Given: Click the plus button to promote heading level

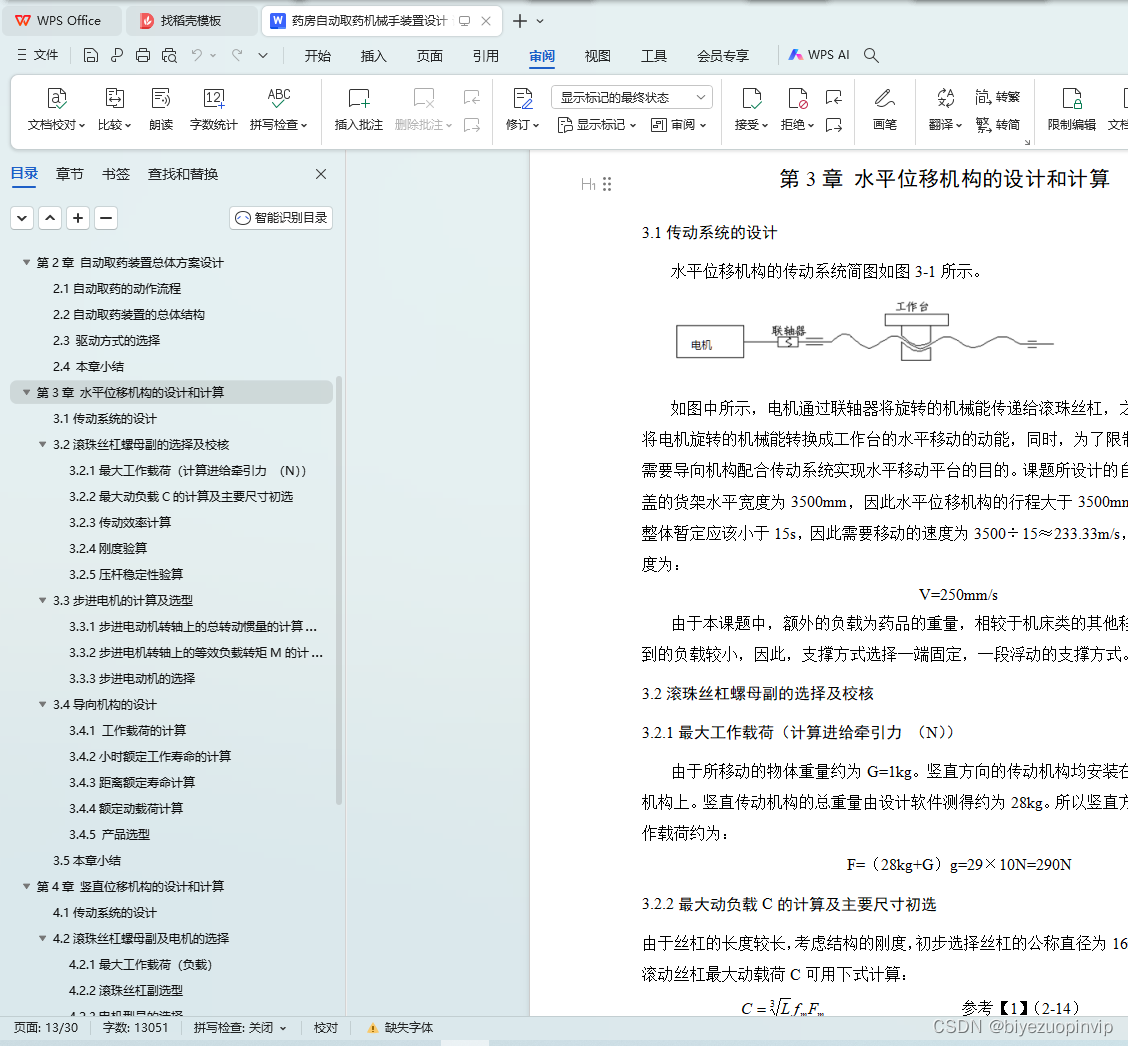Looking at the screenshot, I should (78, 218).
